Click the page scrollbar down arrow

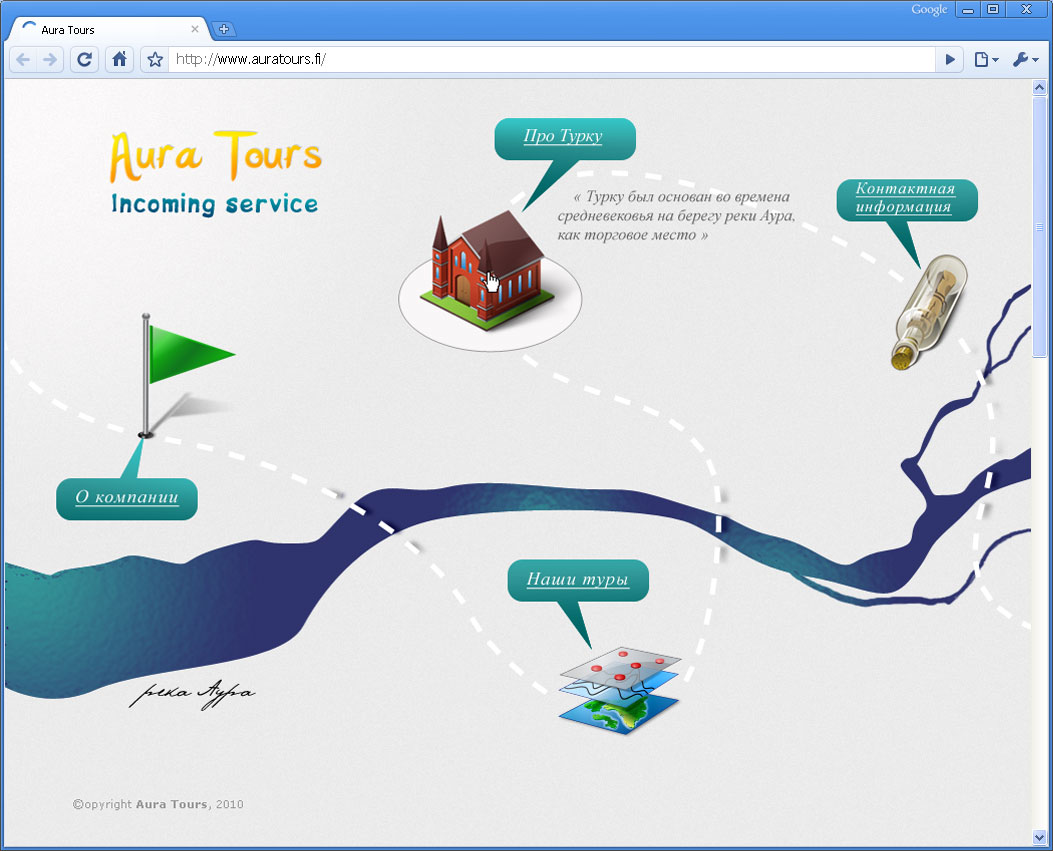click(1039, 837)
